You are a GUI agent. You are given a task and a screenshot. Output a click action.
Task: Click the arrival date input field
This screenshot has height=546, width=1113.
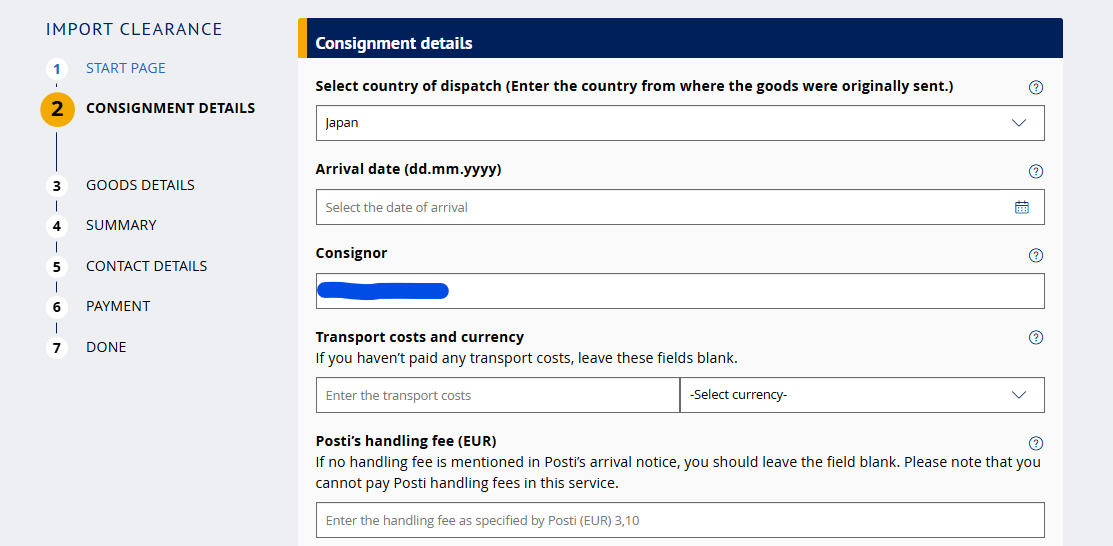click(x=660, y=207)
